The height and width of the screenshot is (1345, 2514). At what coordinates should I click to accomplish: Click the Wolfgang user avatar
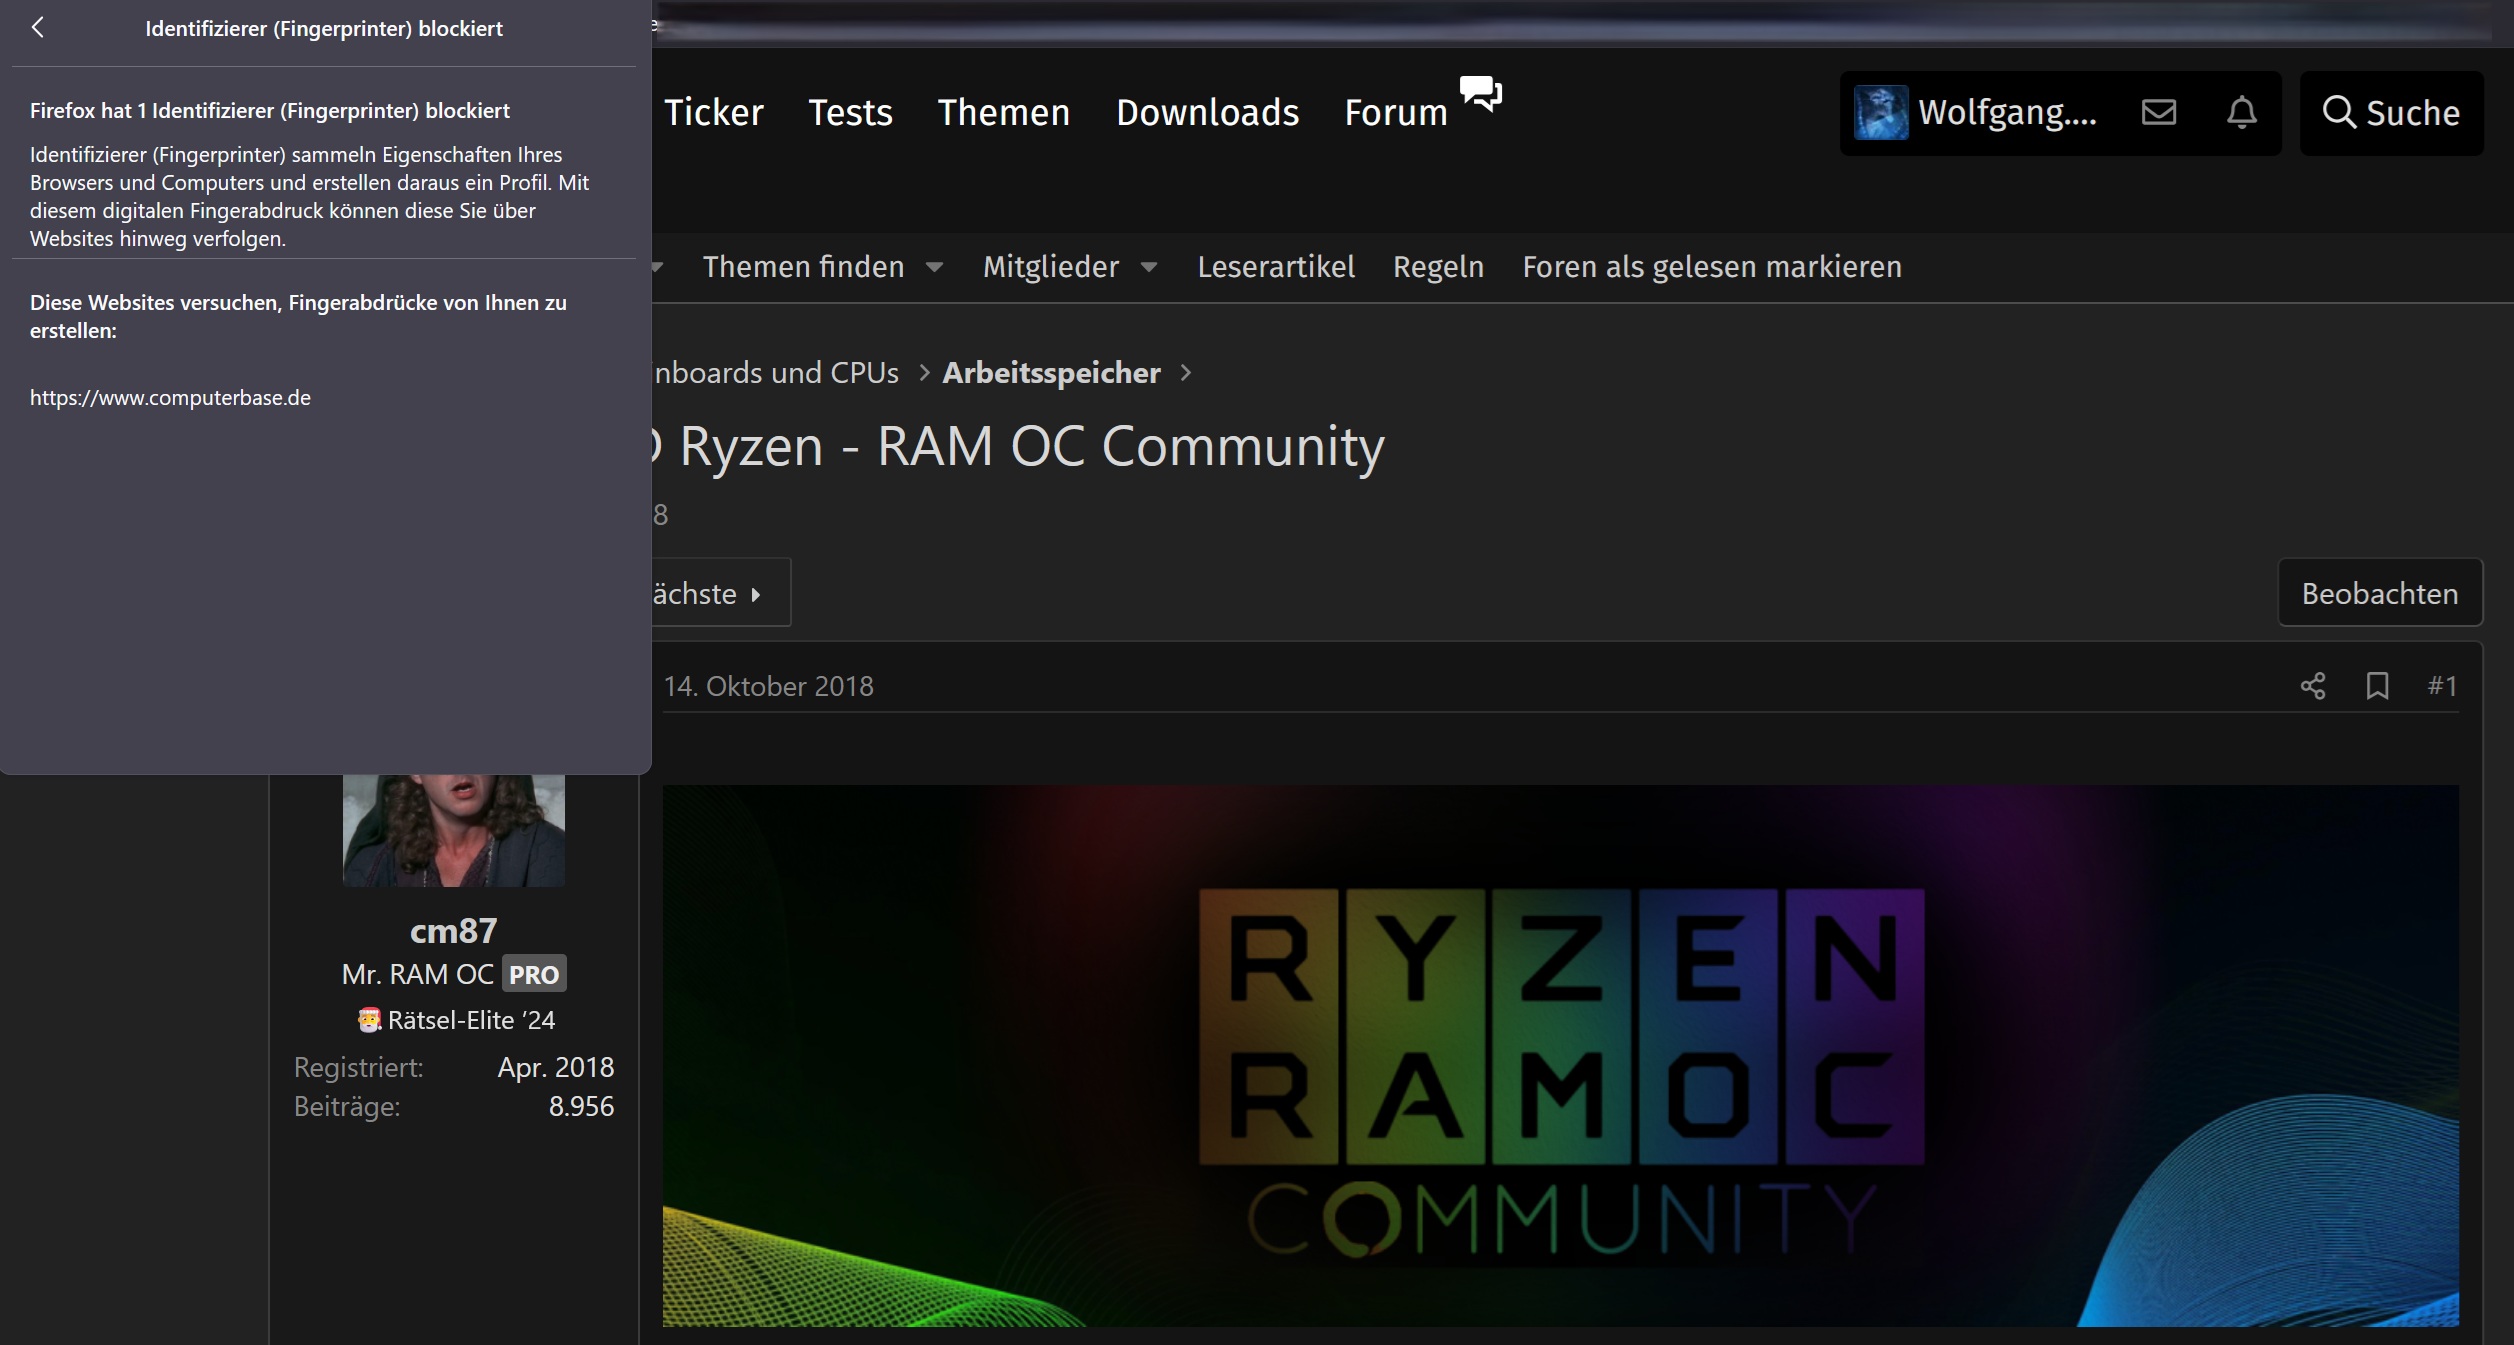(1881, 112)
